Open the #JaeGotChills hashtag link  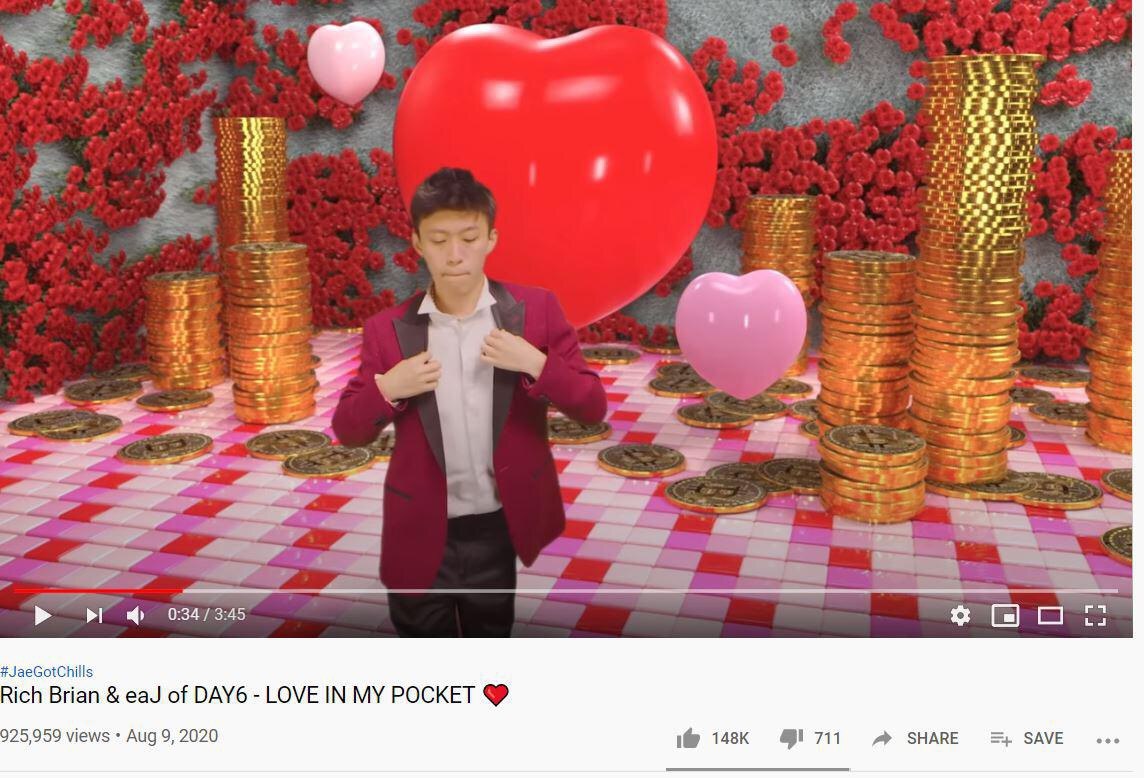[x=47, y=671]
